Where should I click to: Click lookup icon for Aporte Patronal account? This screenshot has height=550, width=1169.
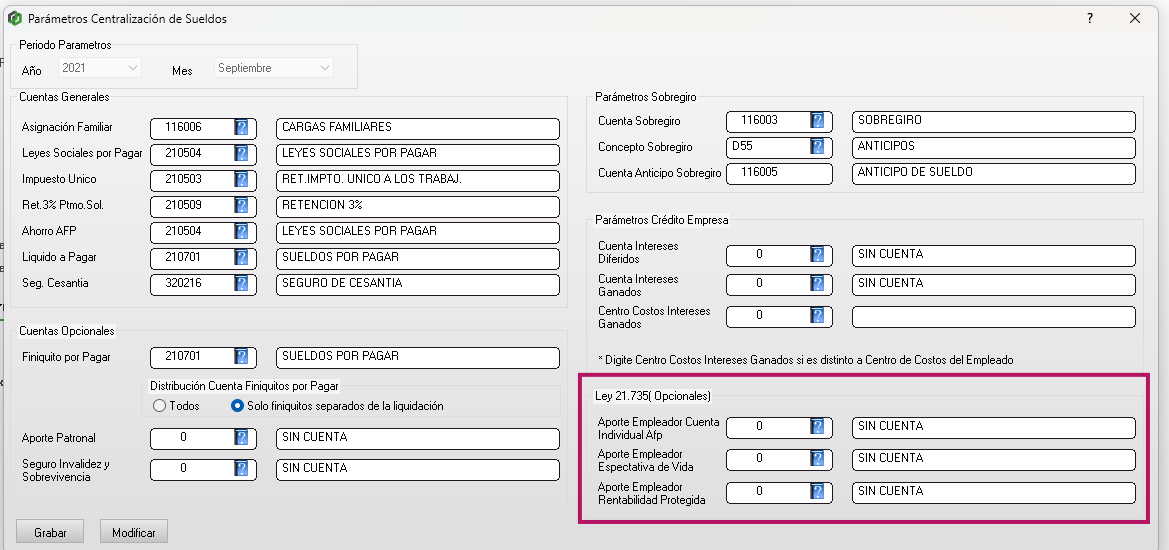241,438
